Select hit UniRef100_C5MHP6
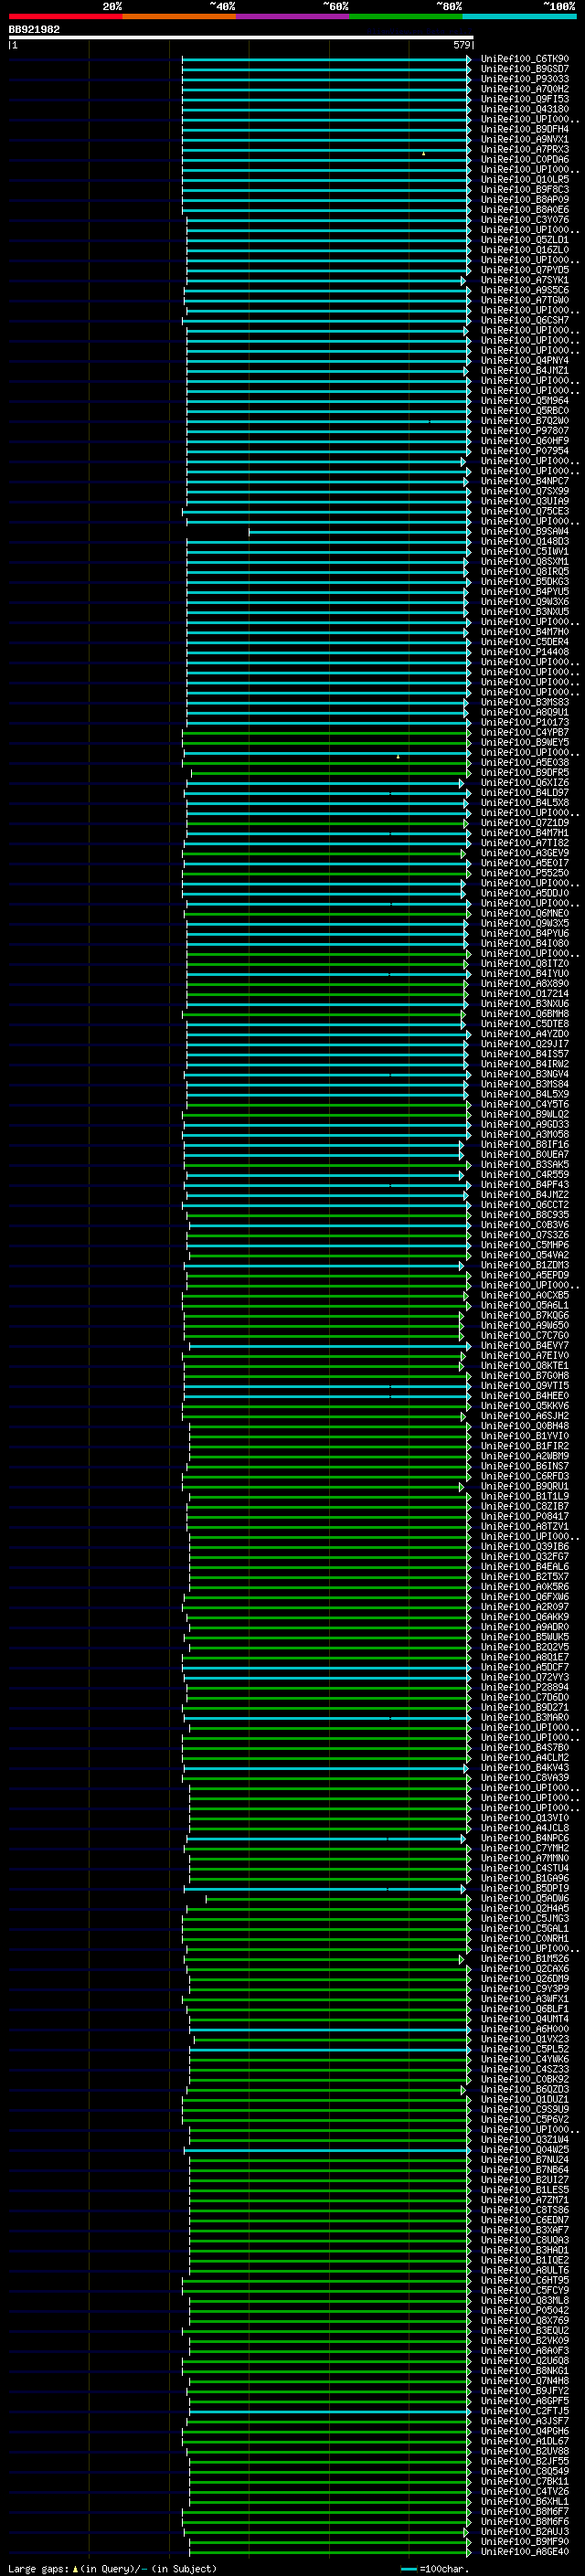Viewport: 585px width, 2576px height. [524, 1245]
